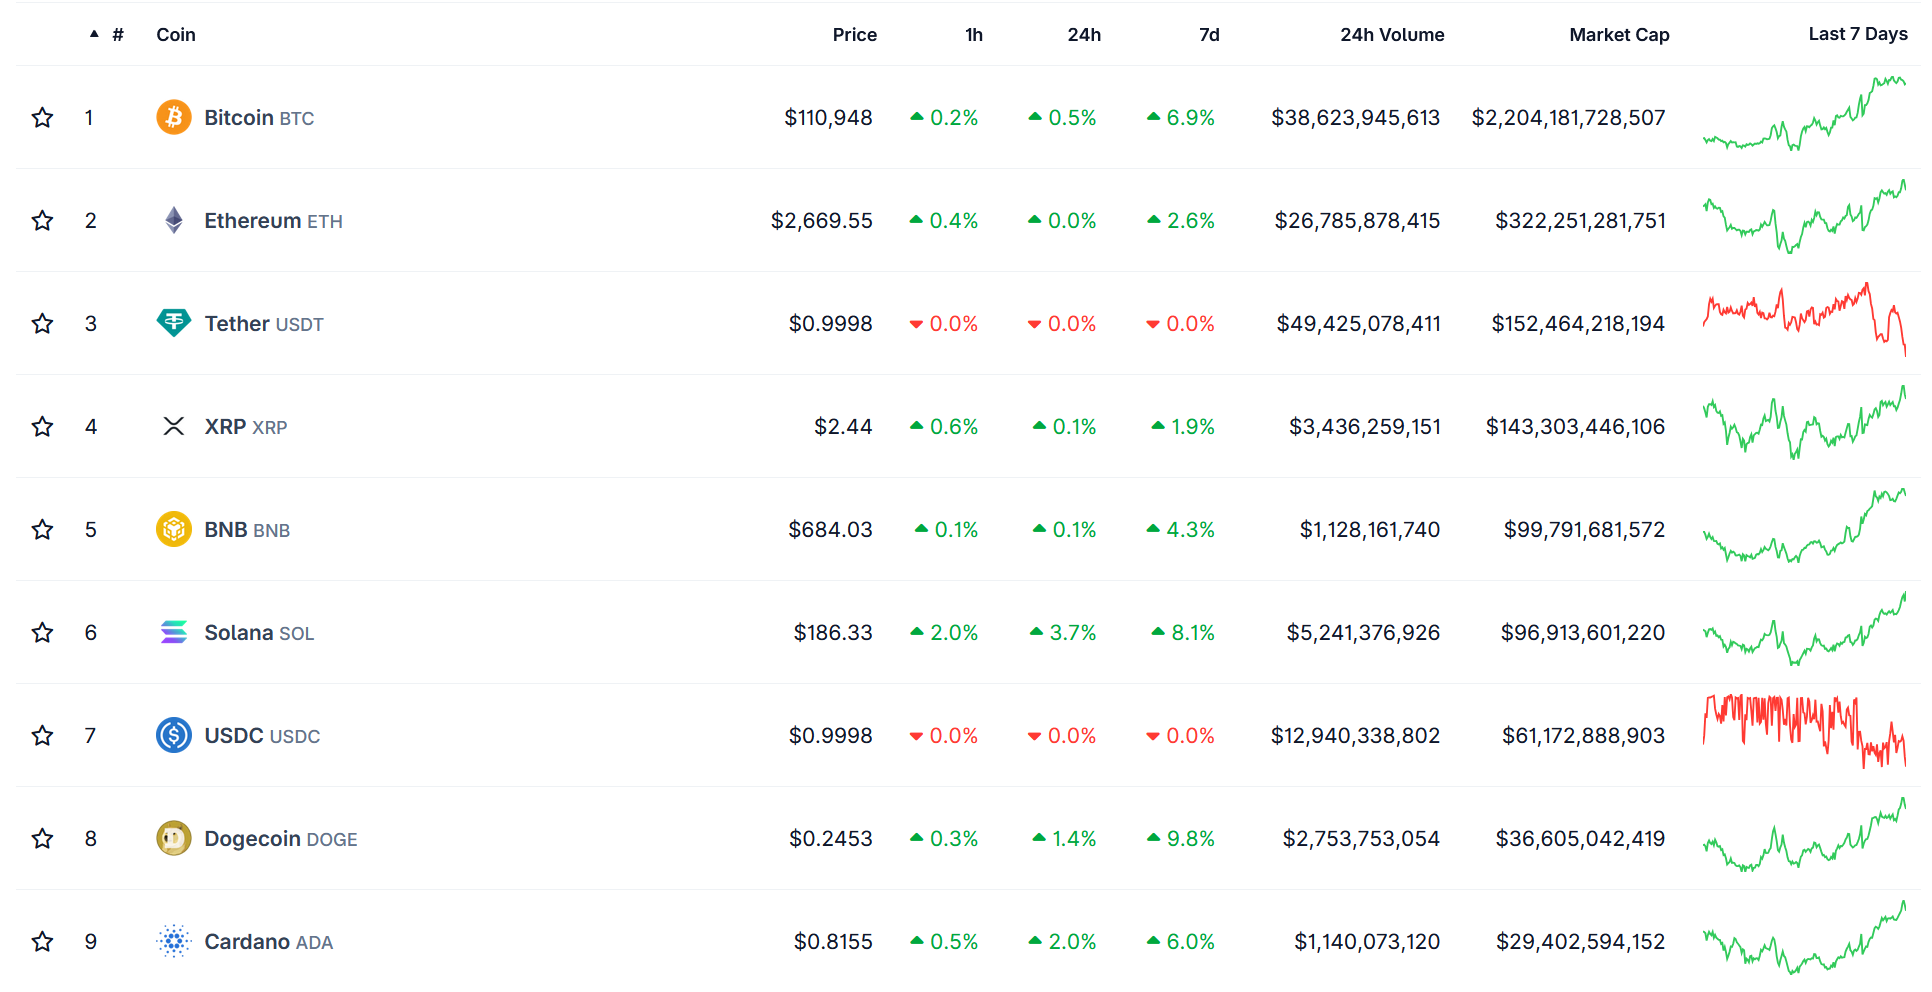Star the Dogecoin row

click(x=42, y=839)
